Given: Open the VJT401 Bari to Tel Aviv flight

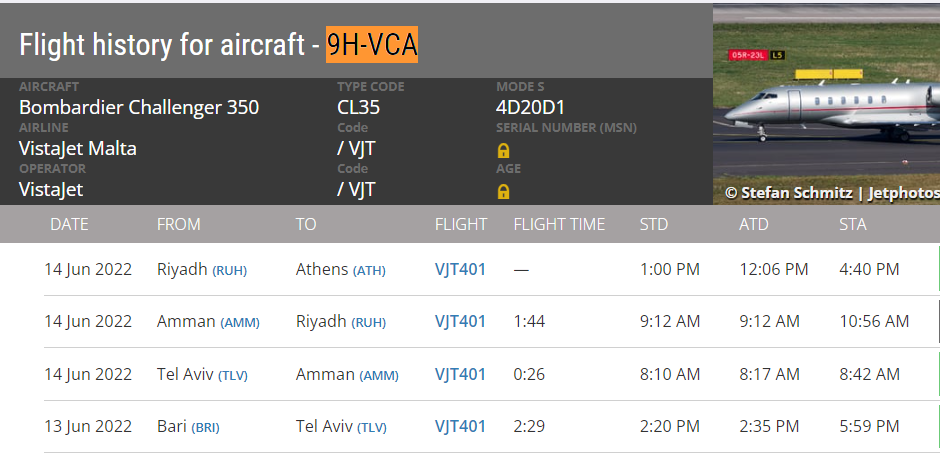Looking at the screenshot, I should click(460, 426).
